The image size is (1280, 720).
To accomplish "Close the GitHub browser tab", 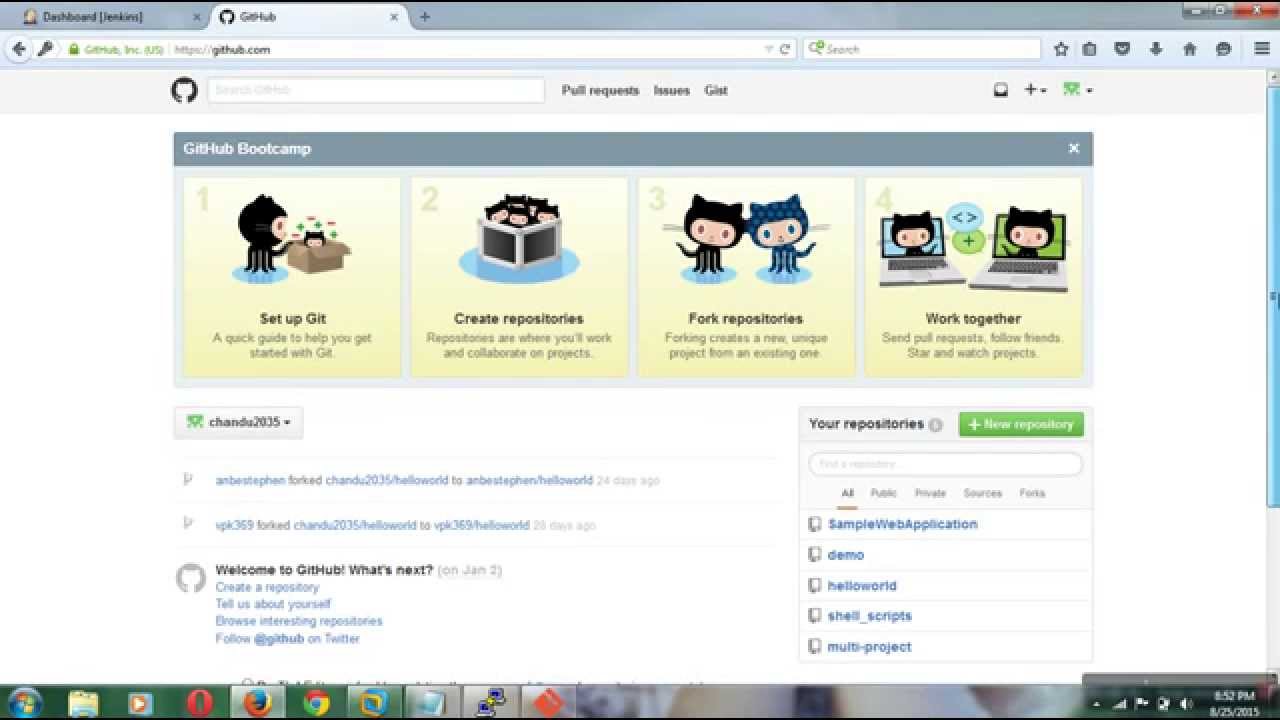I will tap(394, 17).
